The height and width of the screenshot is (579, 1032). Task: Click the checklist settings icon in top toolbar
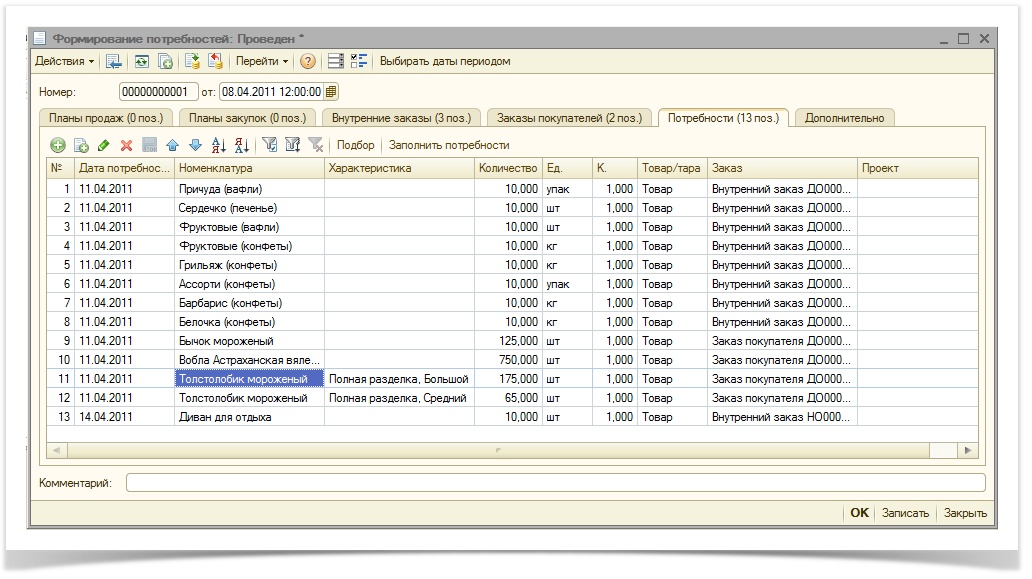pos(359,62)
